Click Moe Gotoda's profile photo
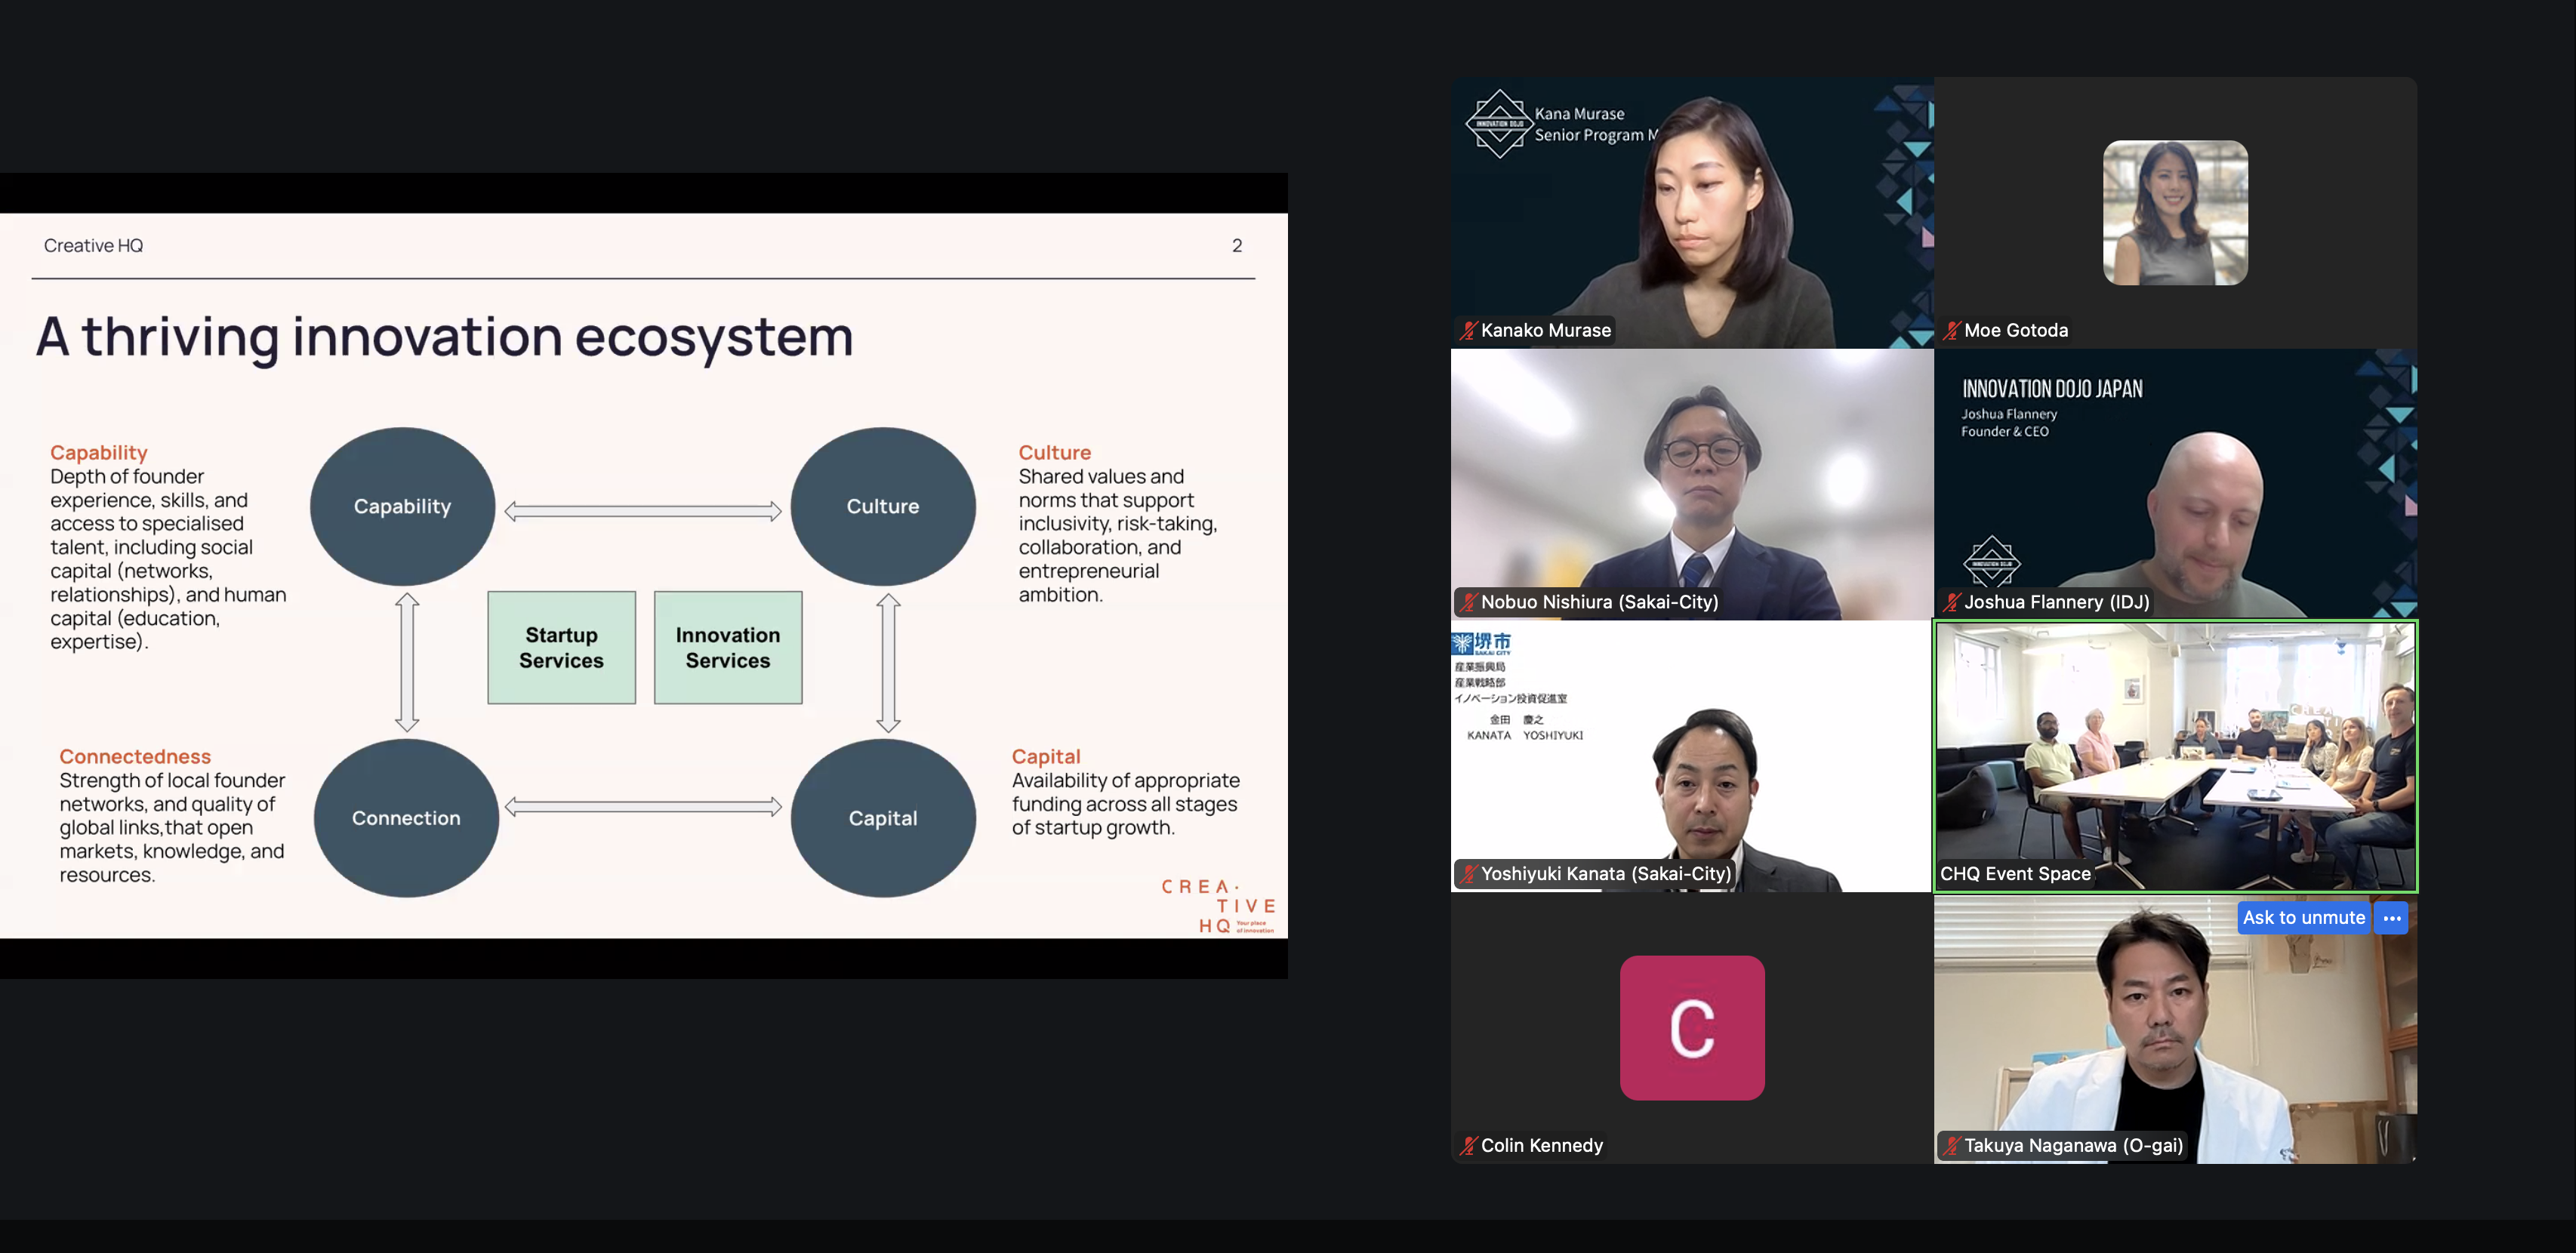 pos(2174,212)
